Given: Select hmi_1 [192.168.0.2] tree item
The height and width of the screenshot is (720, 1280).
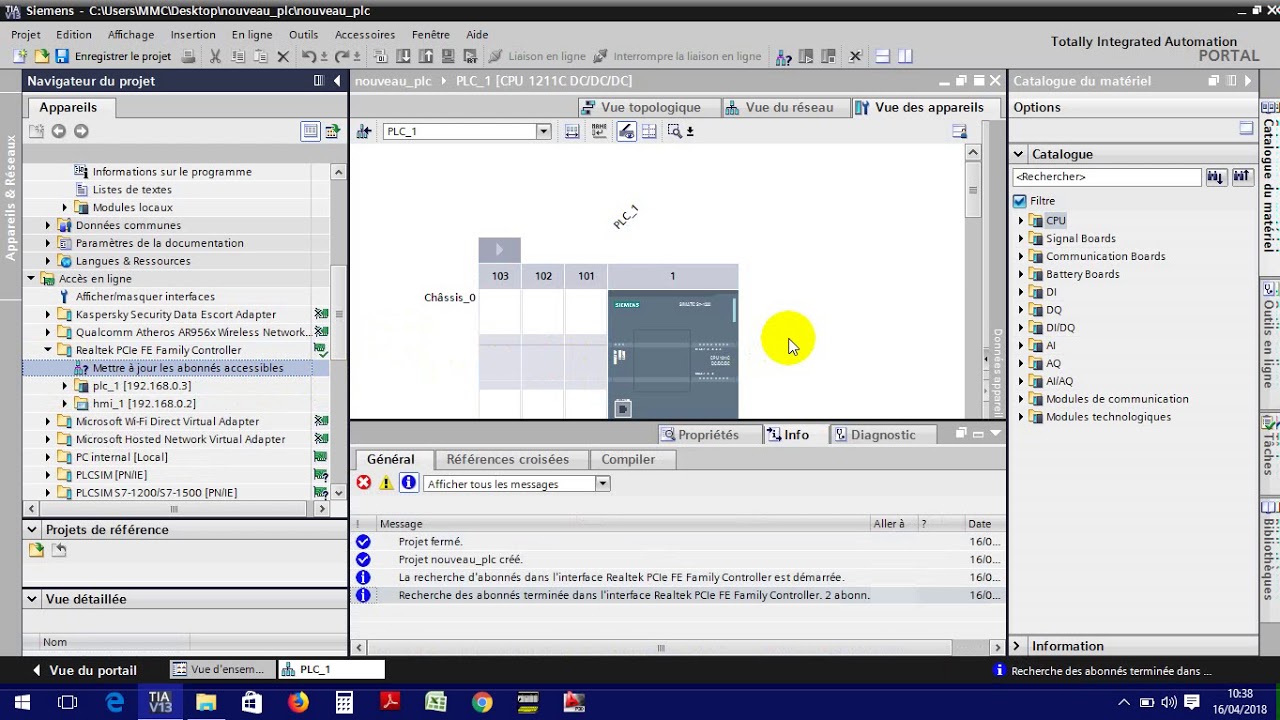Looking at the screenshot, I should (x=144, y=404).
